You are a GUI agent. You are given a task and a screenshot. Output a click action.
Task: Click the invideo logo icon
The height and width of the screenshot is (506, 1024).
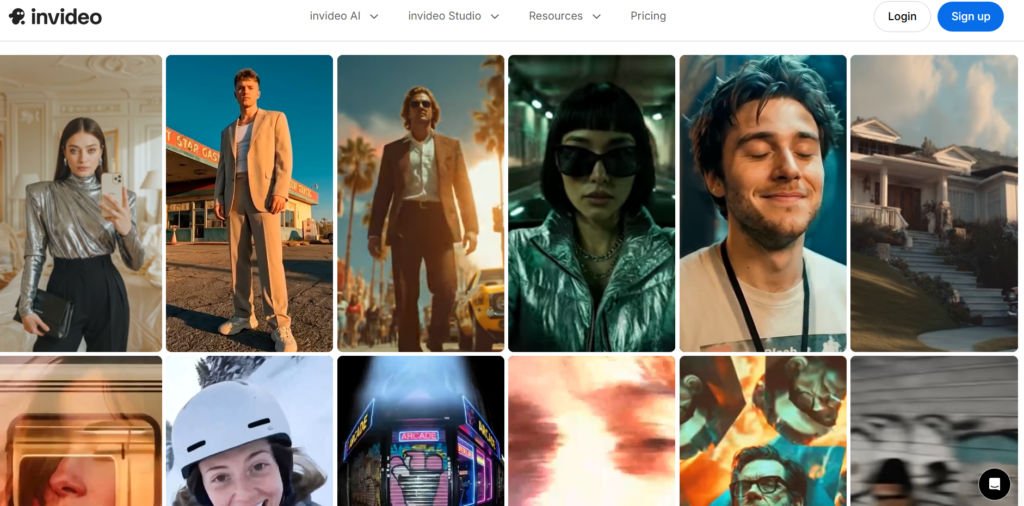click(16, 16)
